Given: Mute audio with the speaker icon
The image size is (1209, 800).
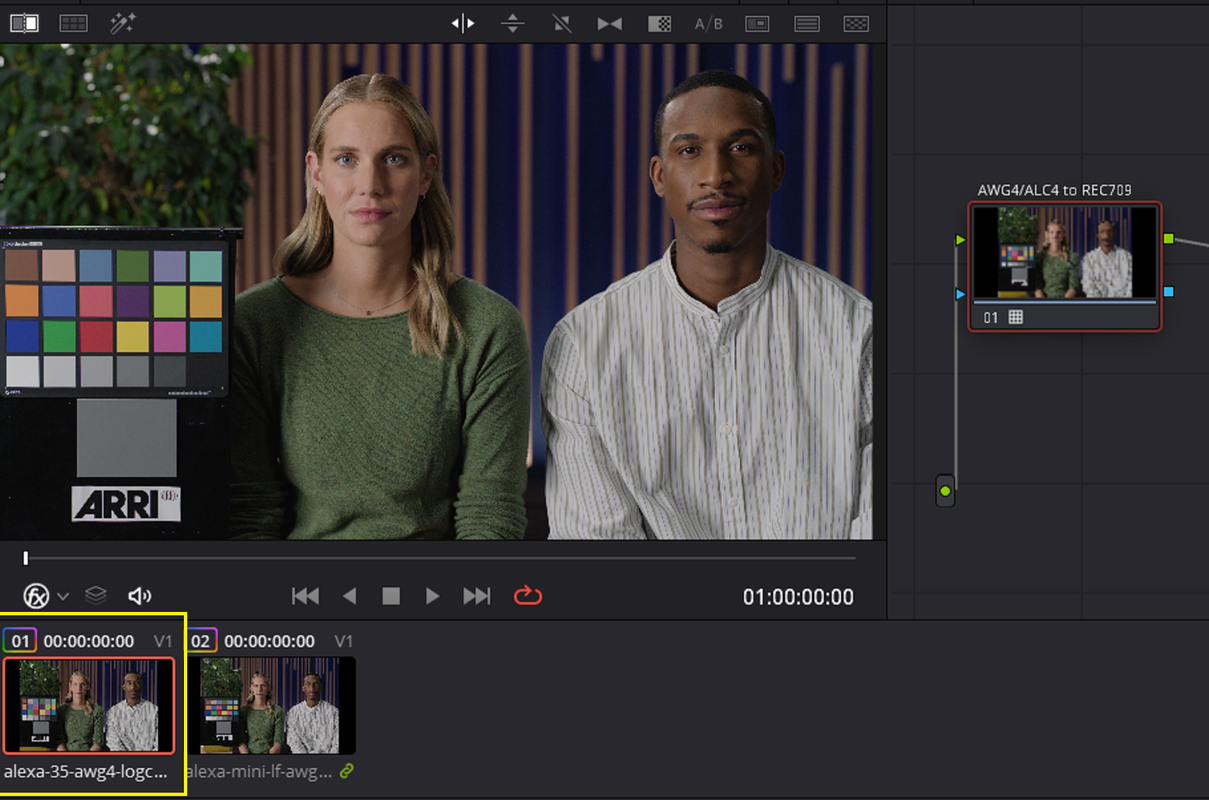Looking at the screenshot, I should tap(140, 596).
